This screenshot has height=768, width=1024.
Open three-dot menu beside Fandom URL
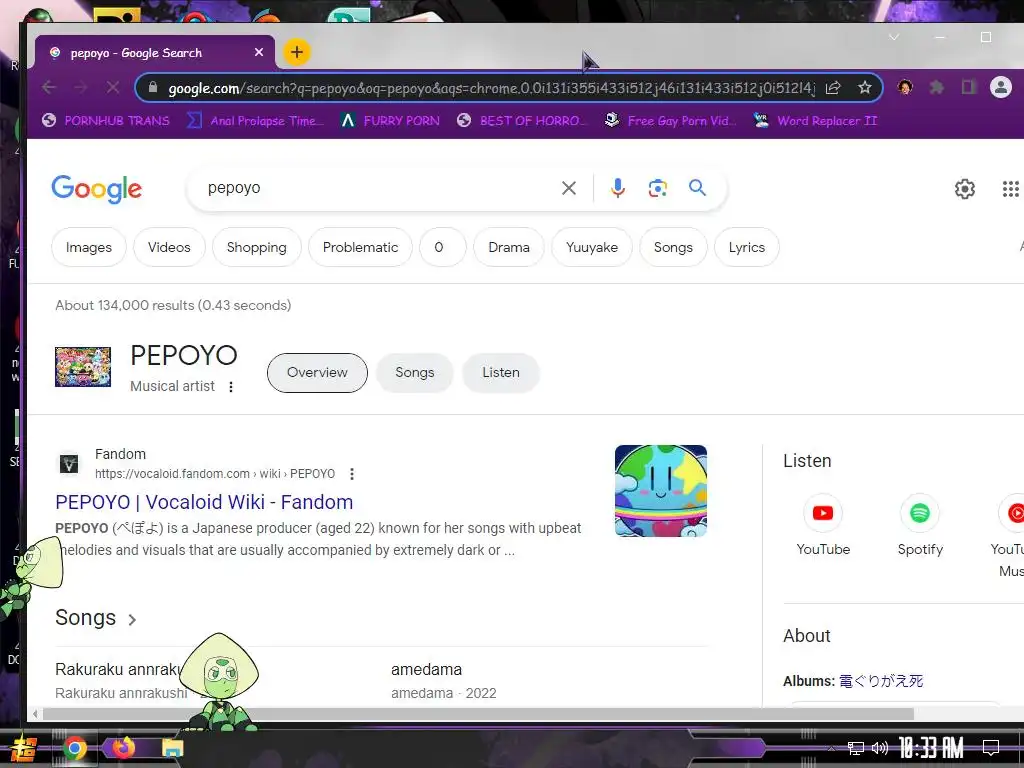click(x=352, y=474)
